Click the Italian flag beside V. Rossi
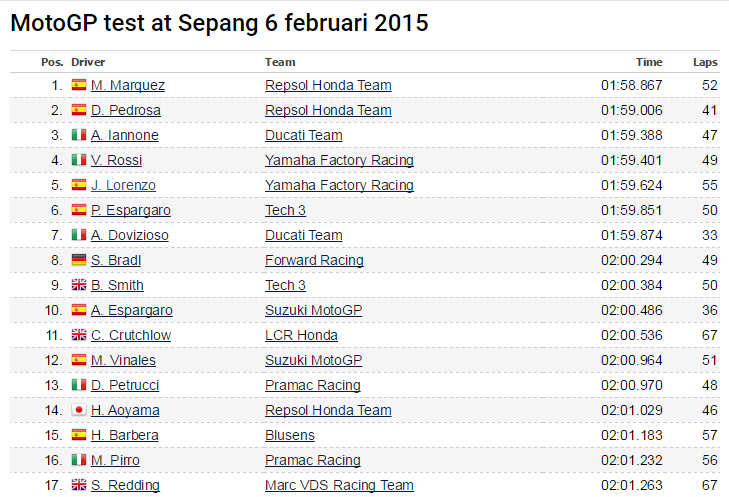The image size is (729, 497). 79,161
